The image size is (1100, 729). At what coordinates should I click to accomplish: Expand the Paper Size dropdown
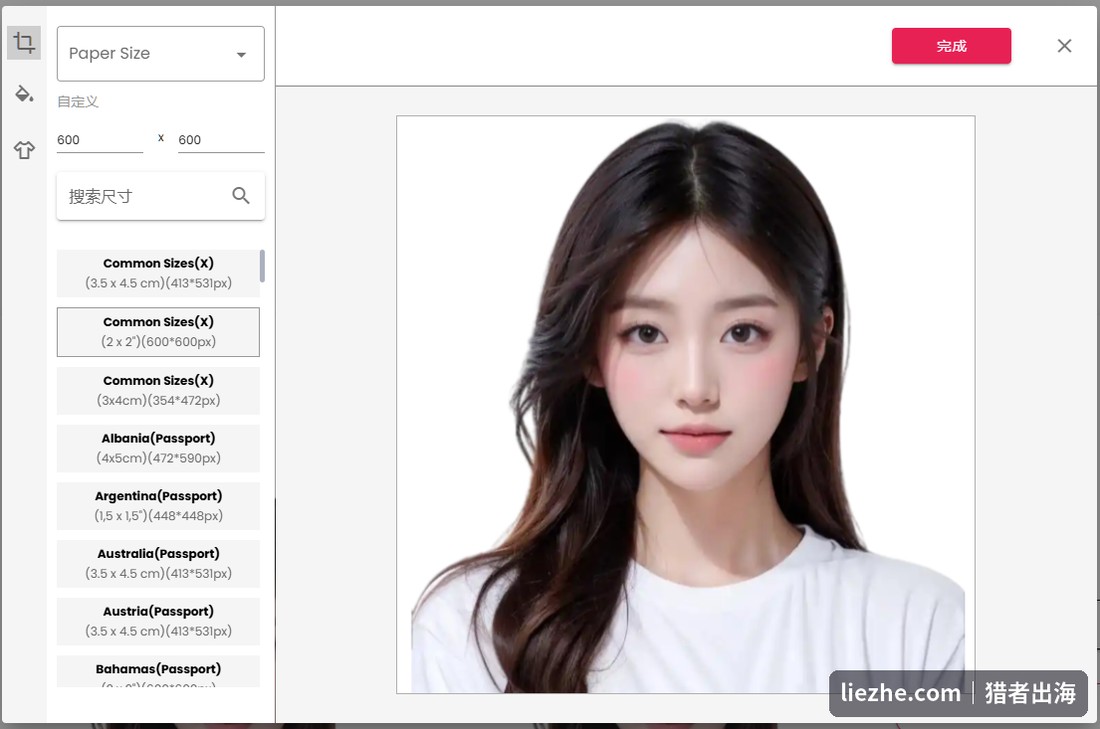pyautogui.click(x=161, y=54)
